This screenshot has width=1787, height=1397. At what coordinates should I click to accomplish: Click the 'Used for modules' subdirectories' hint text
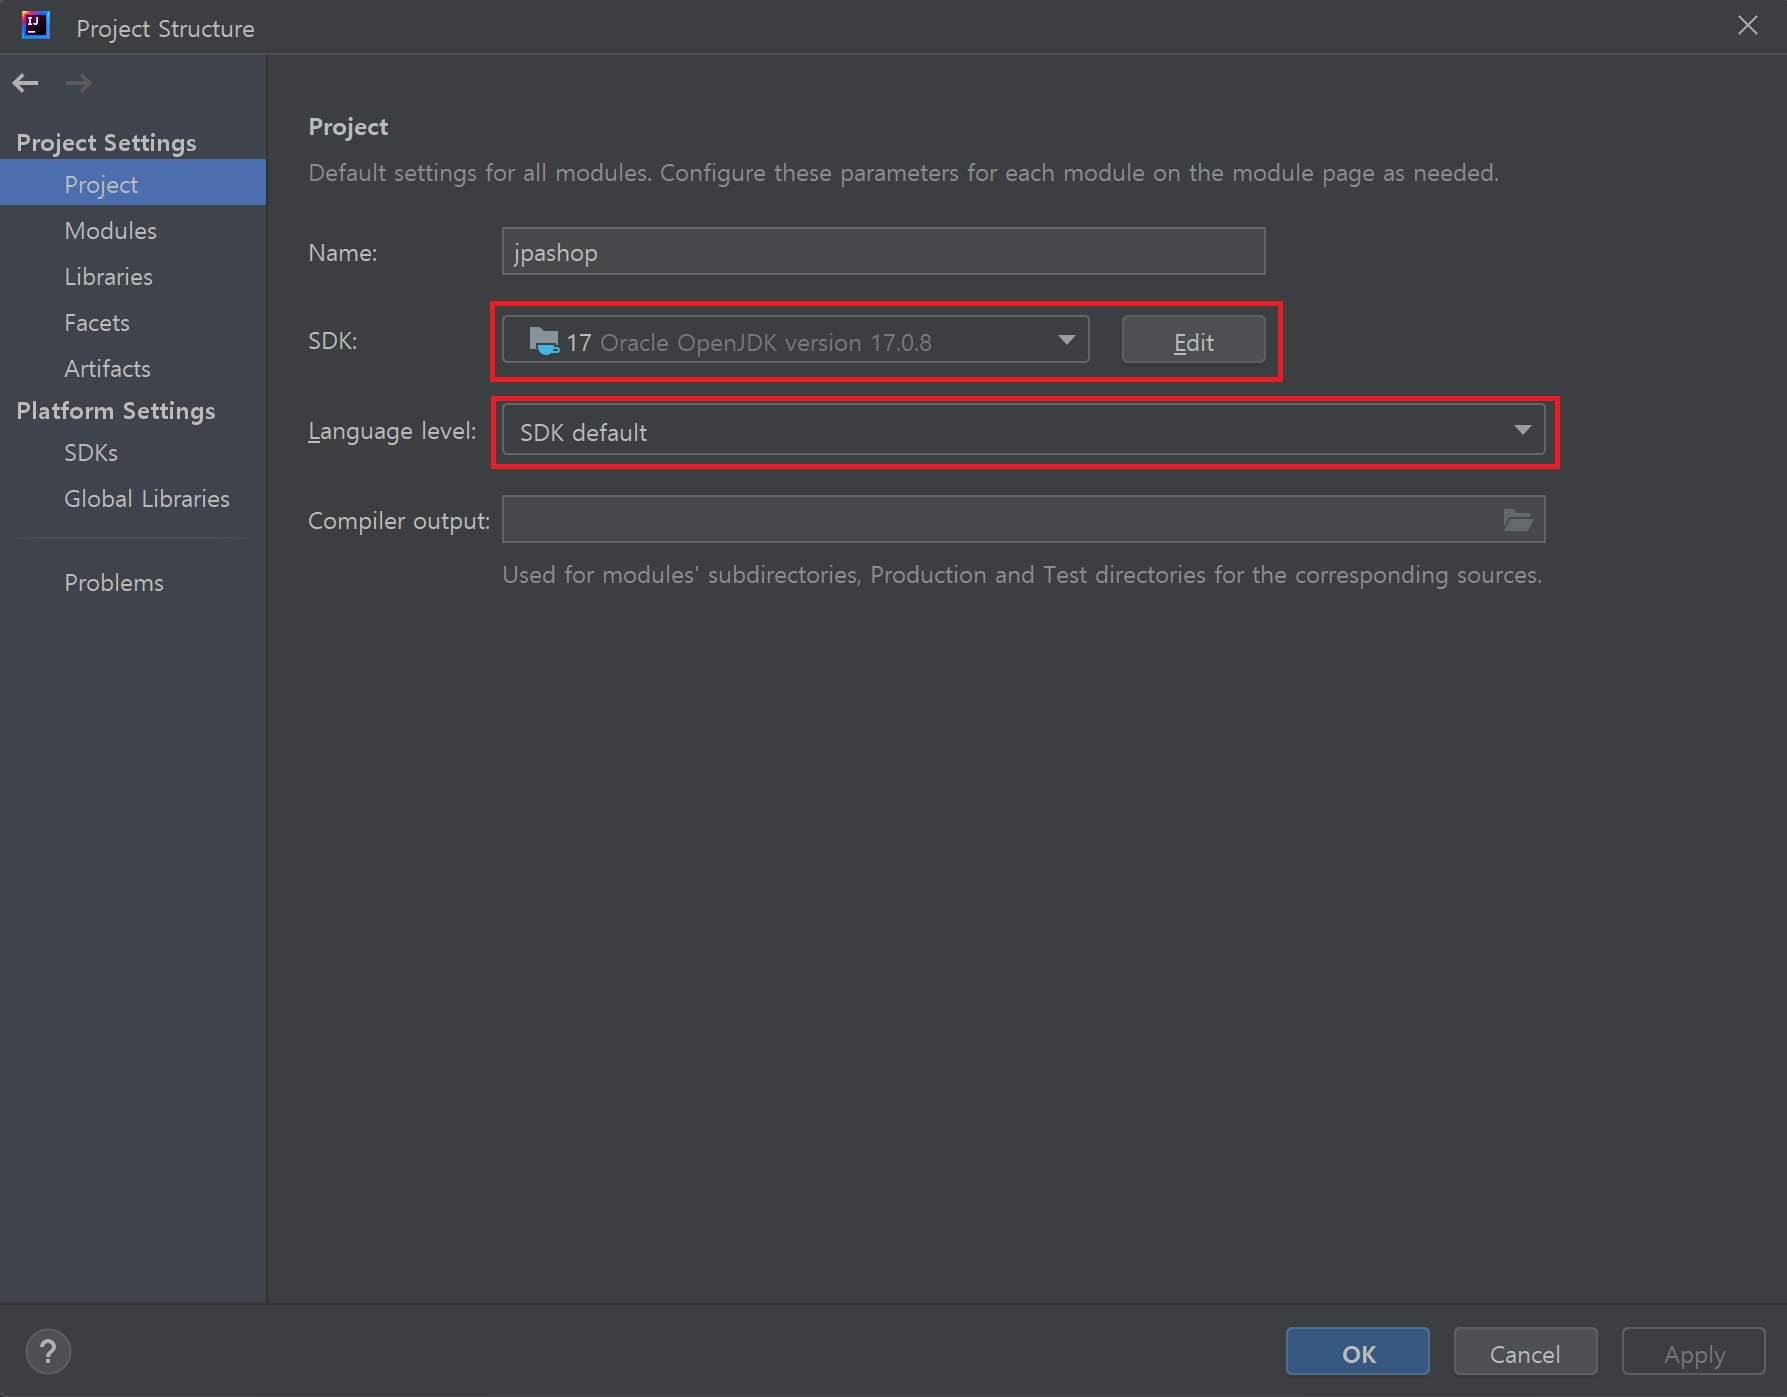pyautogui.click(x=1022, y=575)
